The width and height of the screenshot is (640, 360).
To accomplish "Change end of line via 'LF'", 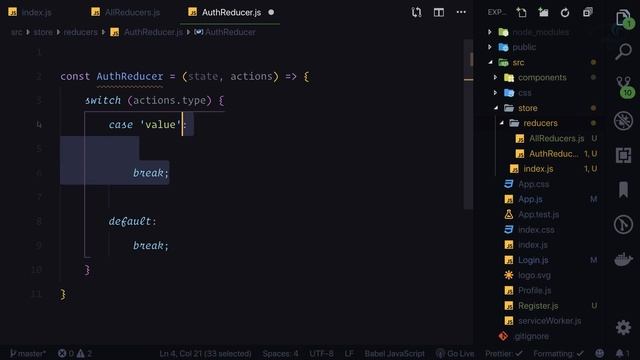I will coord(349,353).
